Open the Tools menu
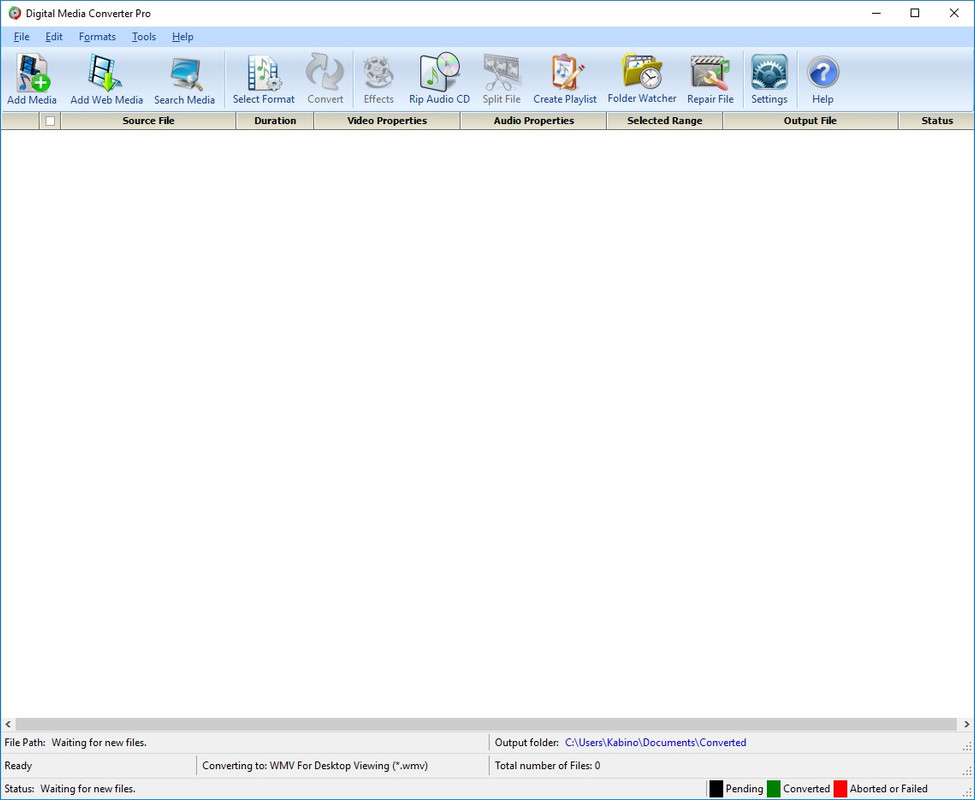Image resolution: width=975 pixels, height=800 pixels. pyautogui.click(x=144, y=37)
